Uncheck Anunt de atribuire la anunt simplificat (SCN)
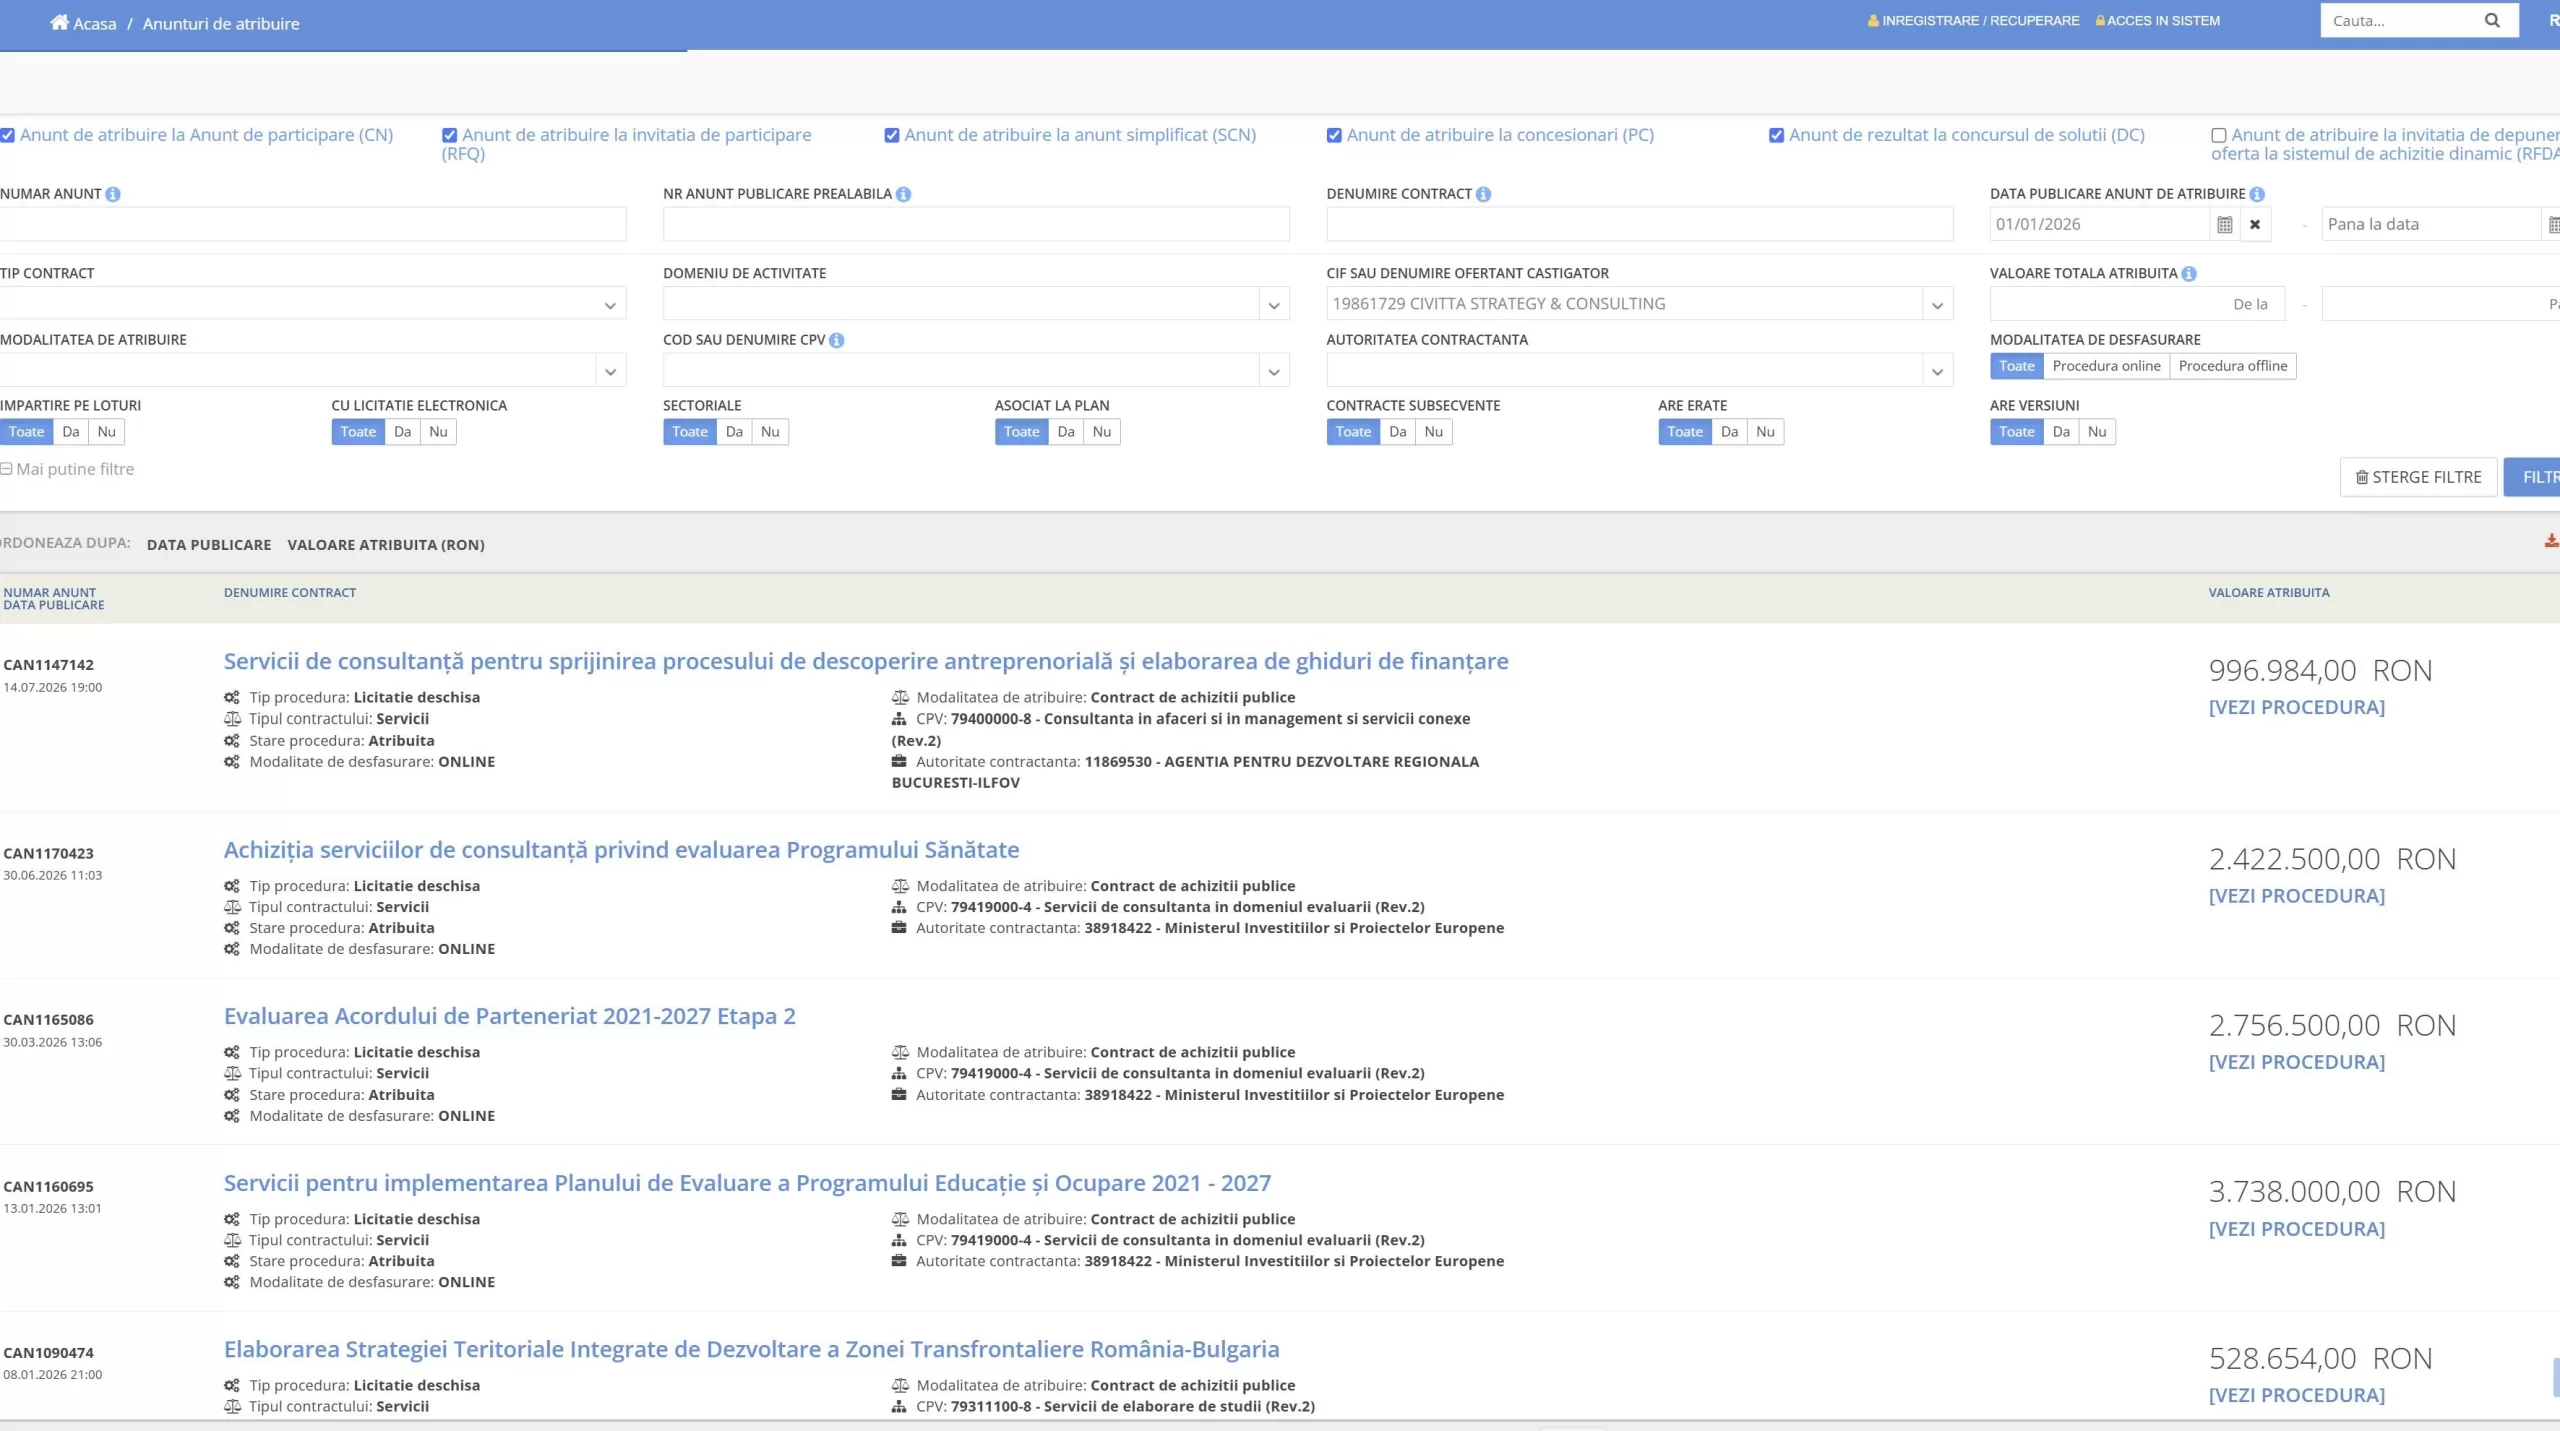 [892, 135]
